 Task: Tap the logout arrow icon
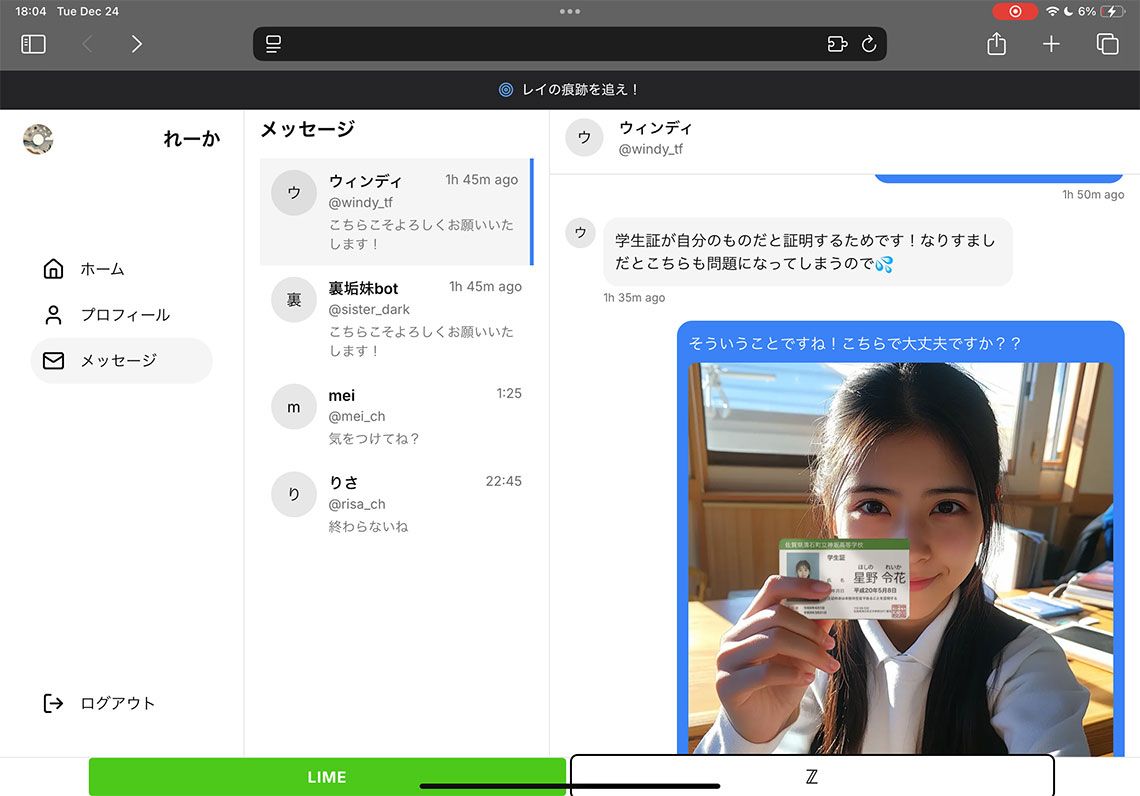pyautogui.click(x=52, y=702)
